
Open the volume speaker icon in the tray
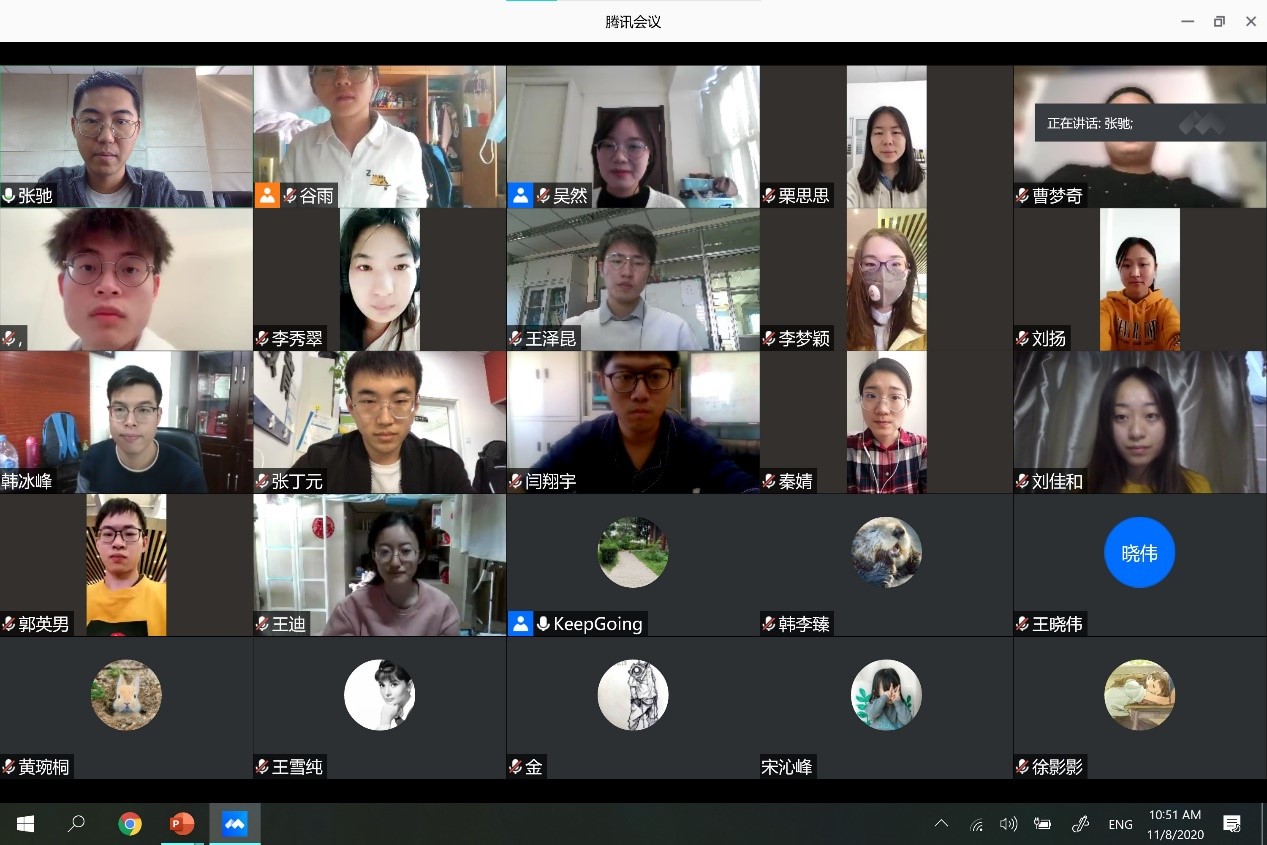pos(1008,824)
